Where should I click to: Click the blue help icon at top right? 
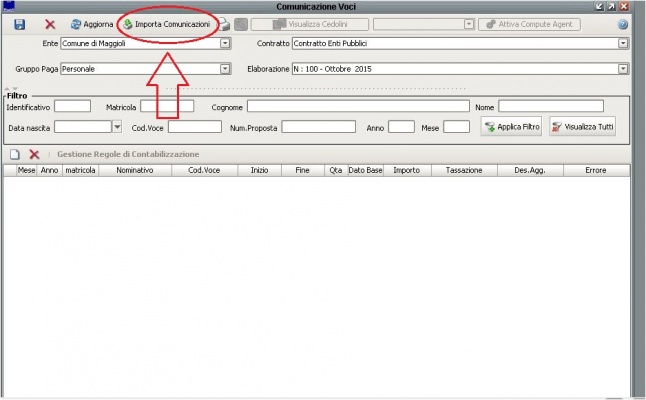coord(623,24)
